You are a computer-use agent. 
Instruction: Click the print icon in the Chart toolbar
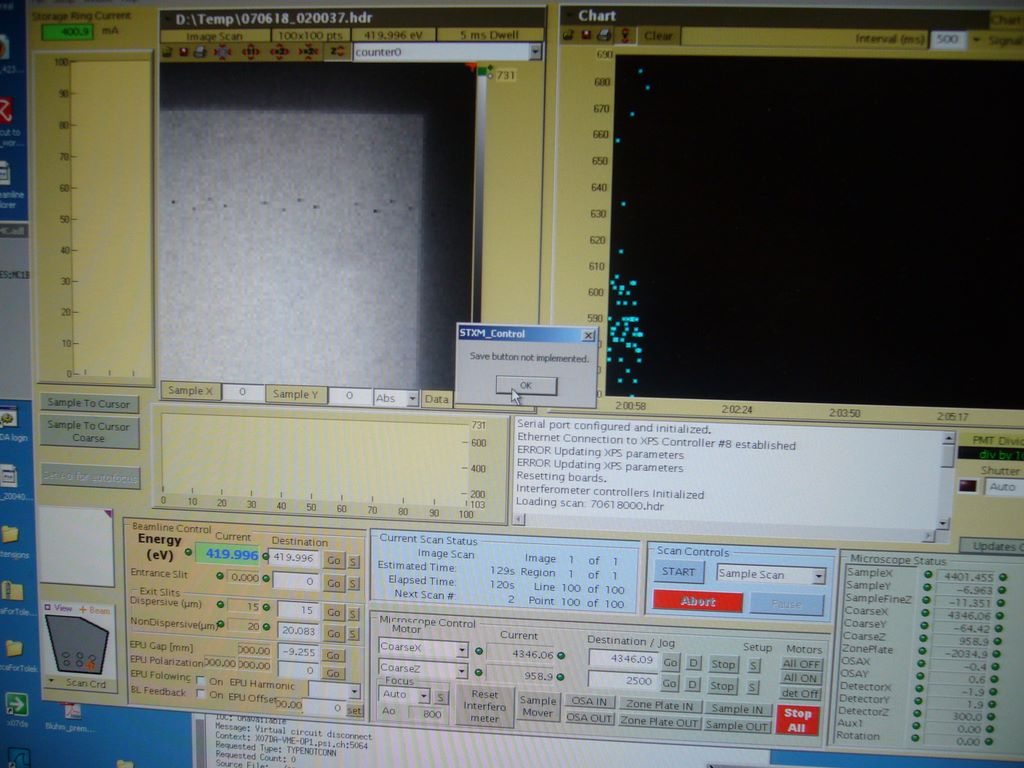(x=604, y=36)
